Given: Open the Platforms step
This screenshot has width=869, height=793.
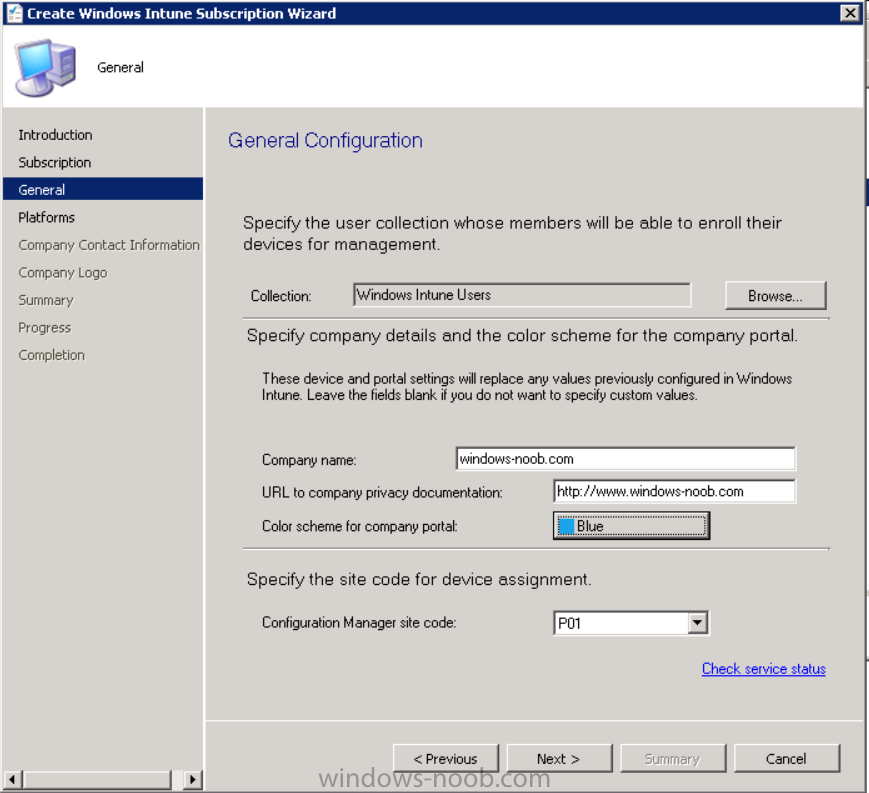Looking at the screenshot, I should pos(47,217).
